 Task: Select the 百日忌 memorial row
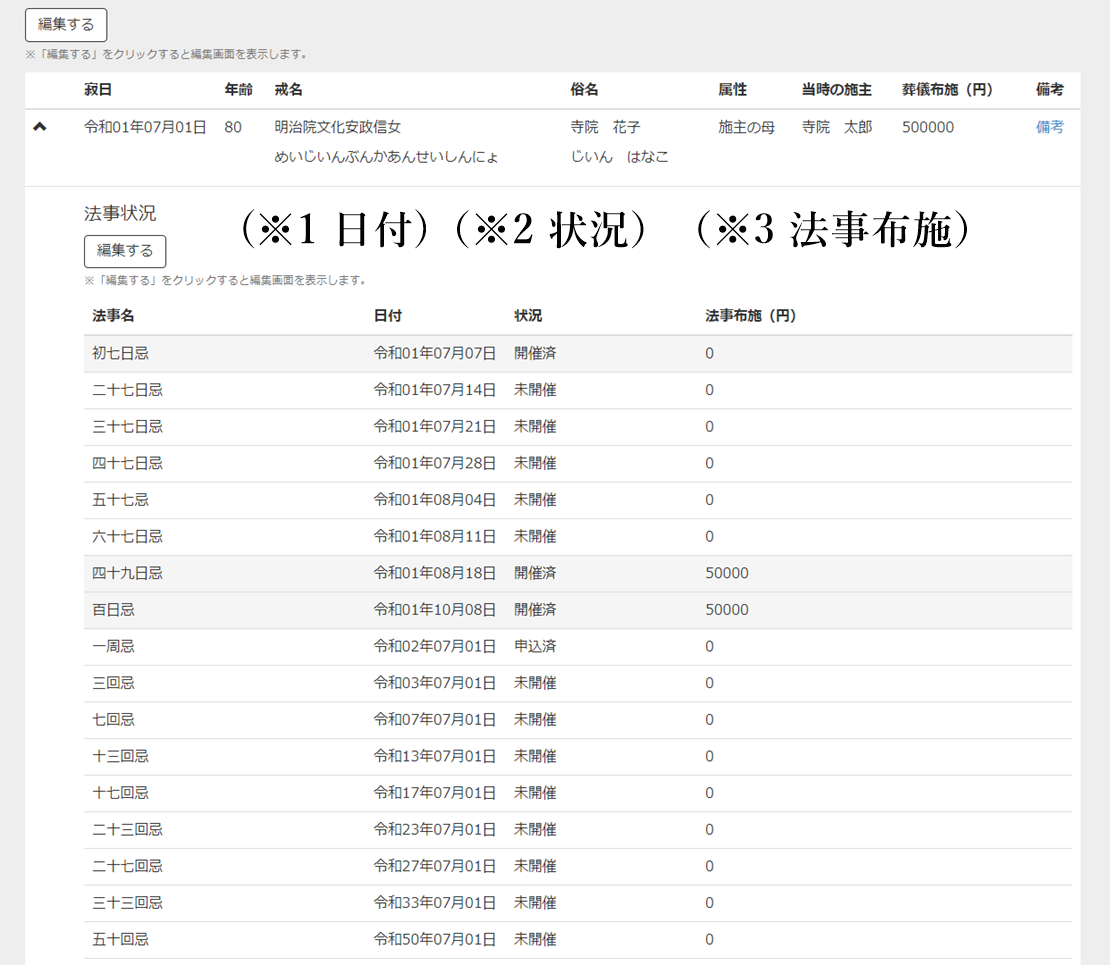113,610
